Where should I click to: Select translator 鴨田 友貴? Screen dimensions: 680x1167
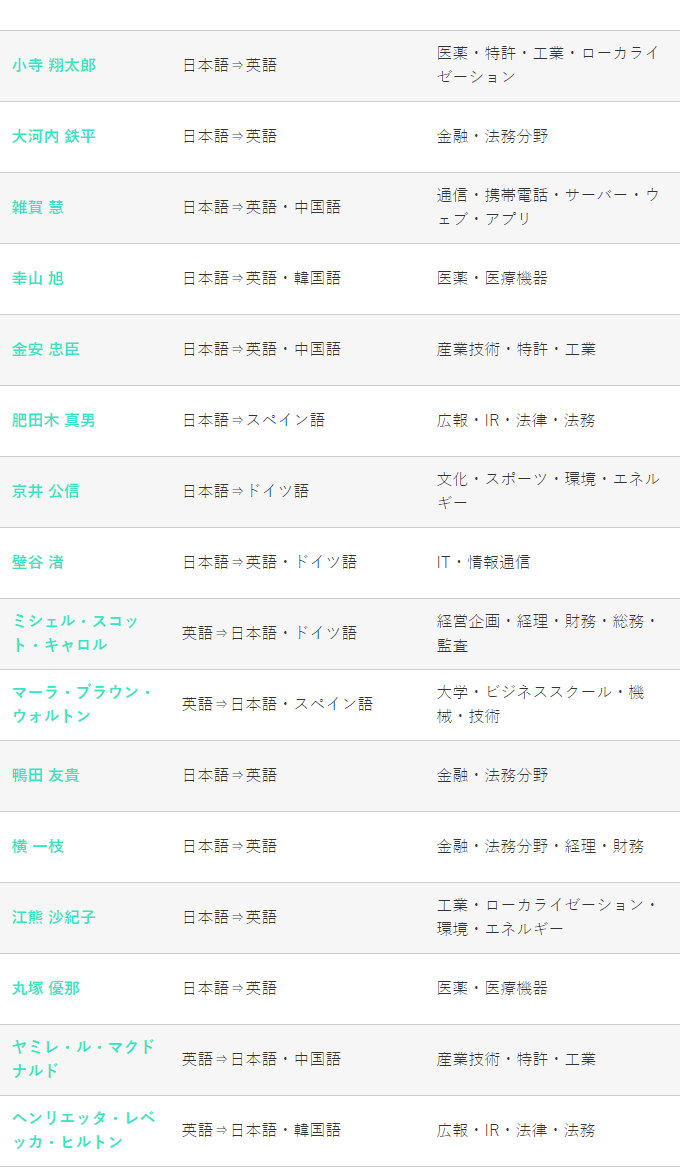(46, 775)
